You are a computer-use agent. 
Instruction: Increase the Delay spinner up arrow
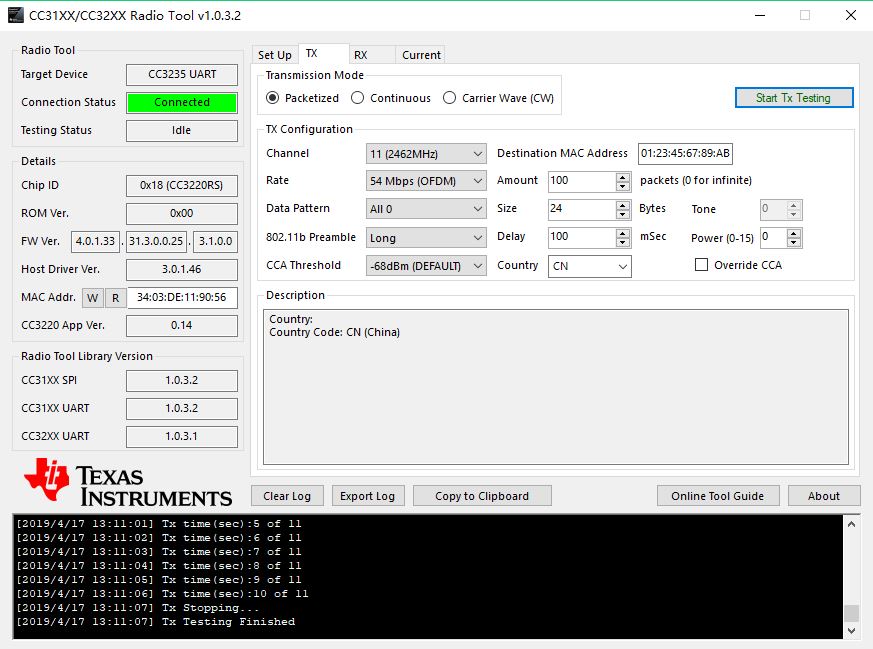tap(623, 233)
